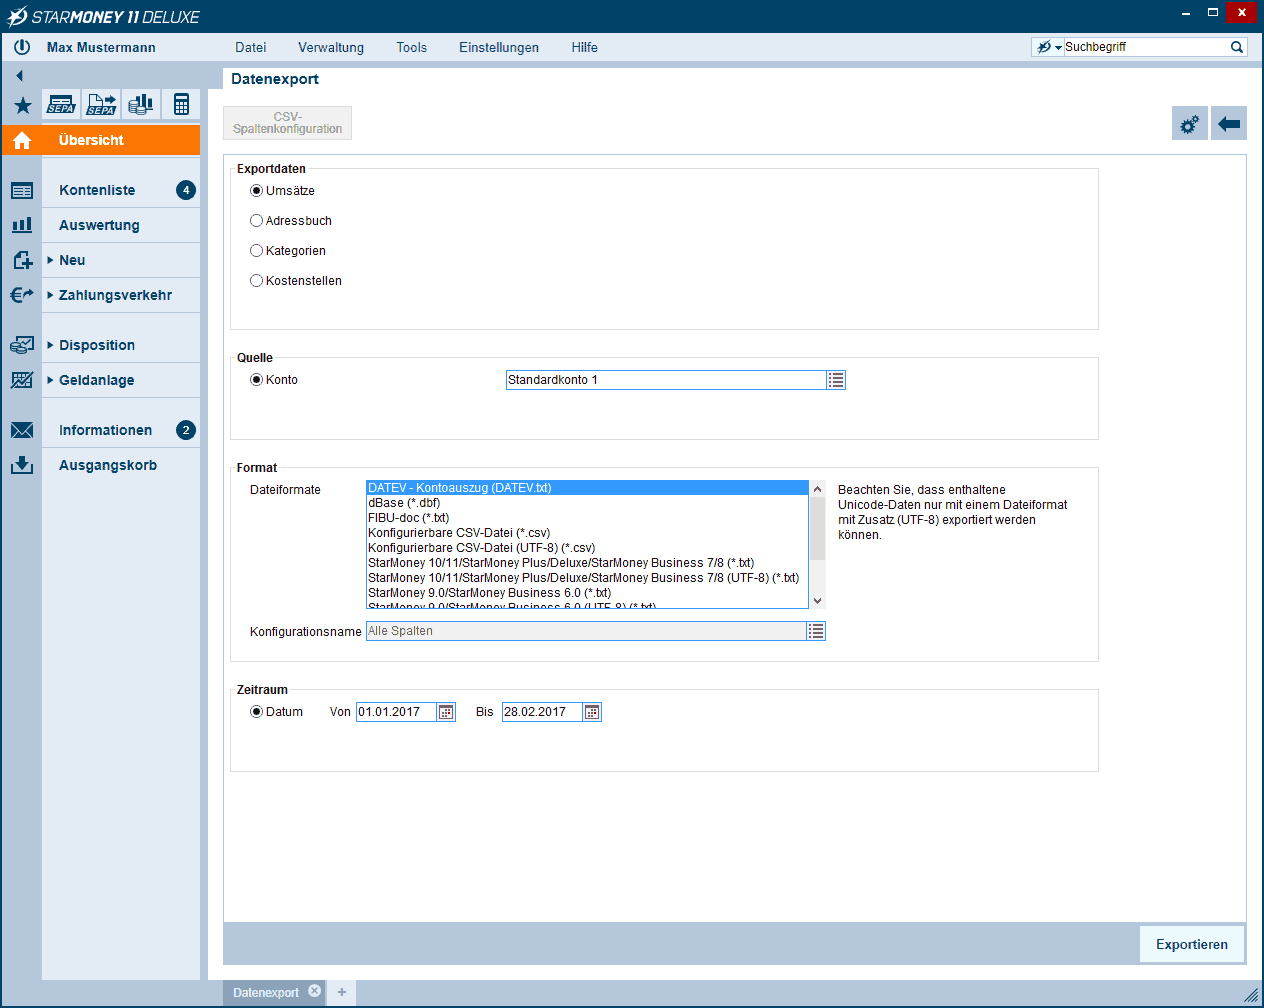The width and height of the screenshot is (1264, 1008).
Task: Select the Kategorien radio button
Action: pos(257,251)
